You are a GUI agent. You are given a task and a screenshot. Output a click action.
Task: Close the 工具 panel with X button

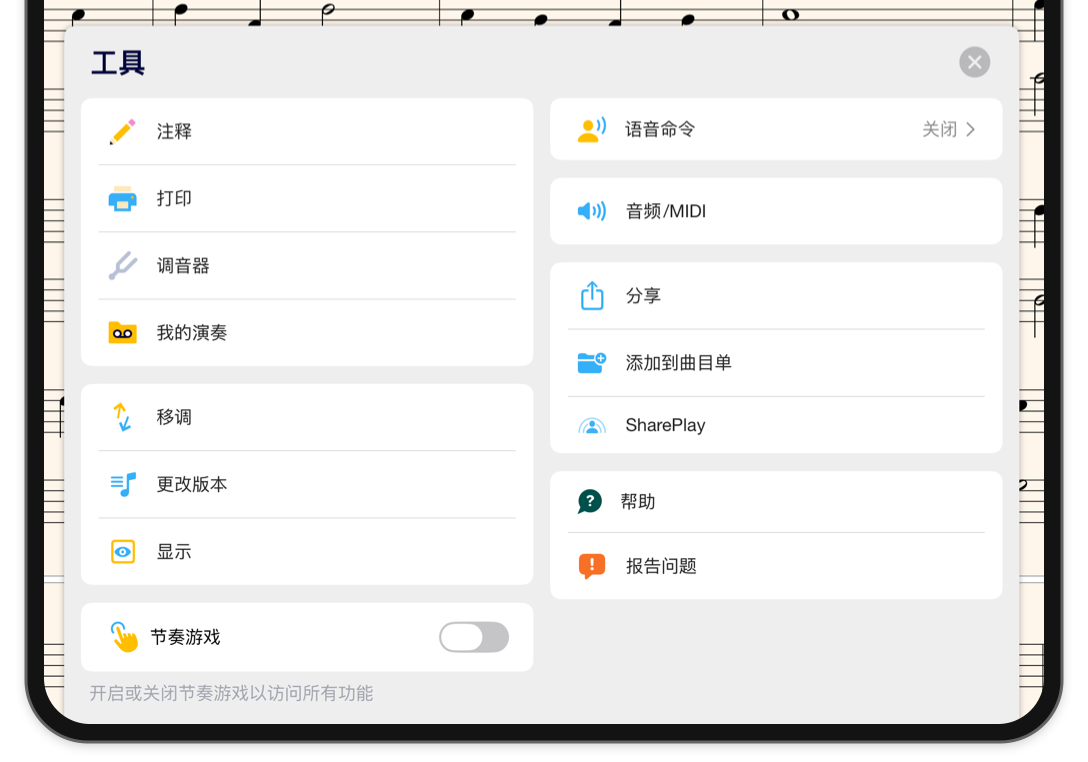click(974, 62)
